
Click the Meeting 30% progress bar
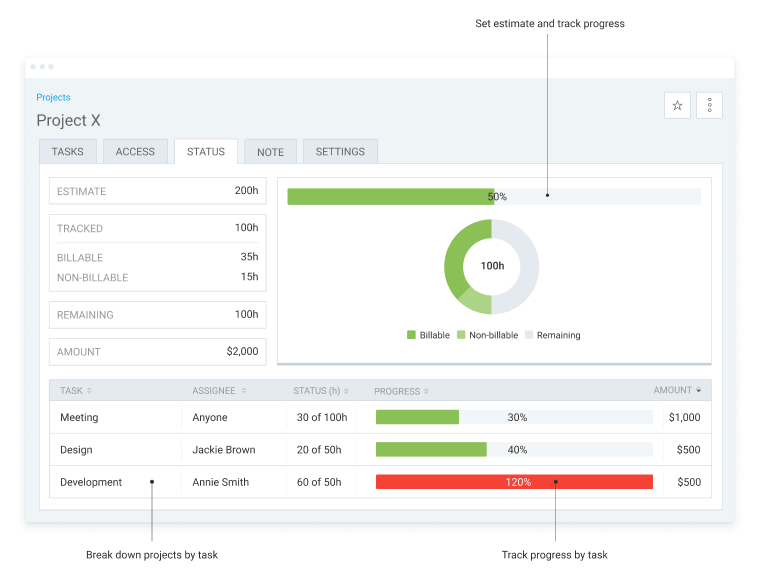tap(514, 417)
